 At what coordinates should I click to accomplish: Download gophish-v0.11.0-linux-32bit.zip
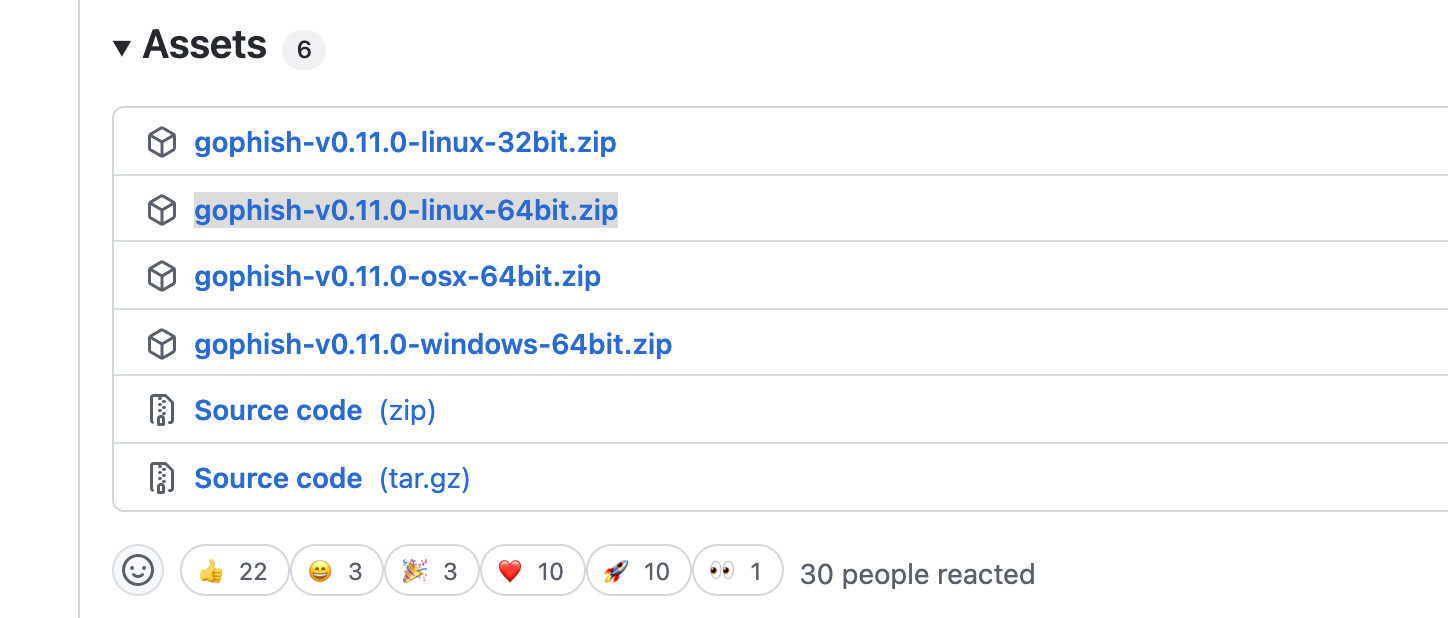click(x=405, y=143)
